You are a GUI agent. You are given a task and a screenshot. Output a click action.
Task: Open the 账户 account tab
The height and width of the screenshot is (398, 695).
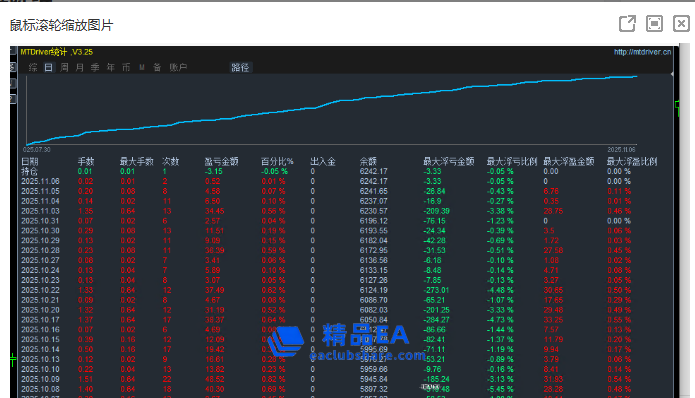(x=178, y=67)
